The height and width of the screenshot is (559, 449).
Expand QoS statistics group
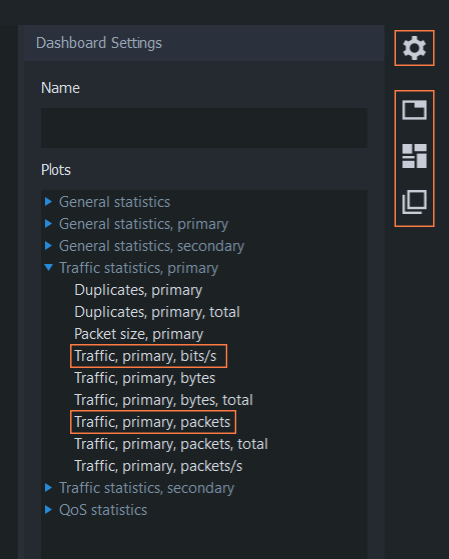coord(49,510)
